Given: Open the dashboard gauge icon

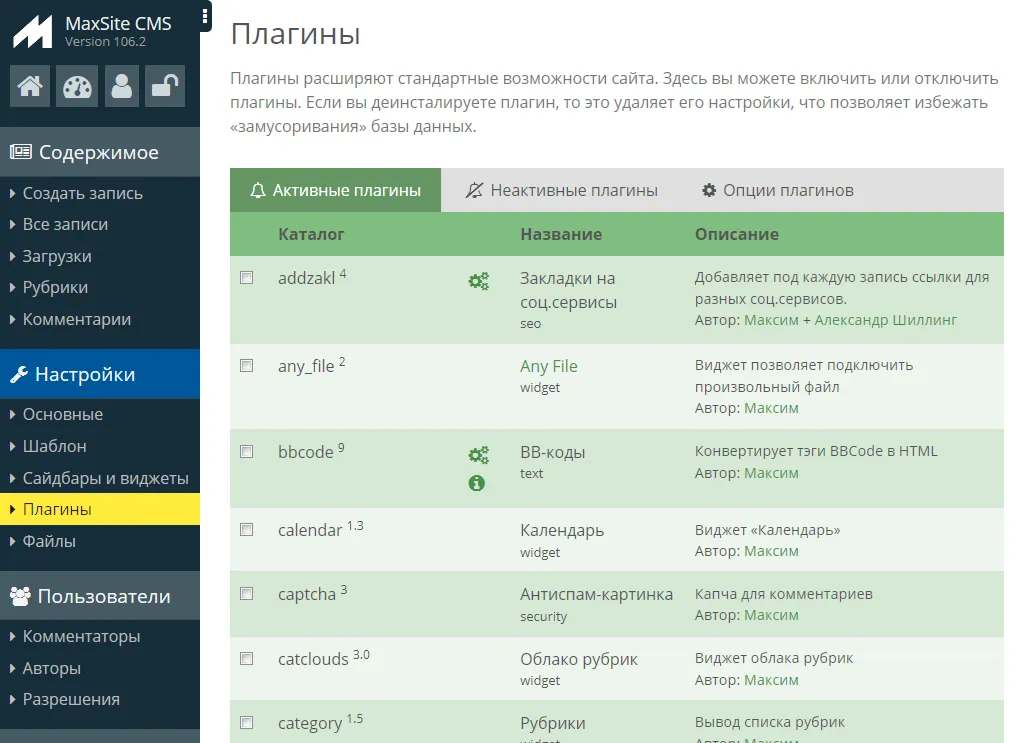Looking at the screenshot, I should click(76, 87).
